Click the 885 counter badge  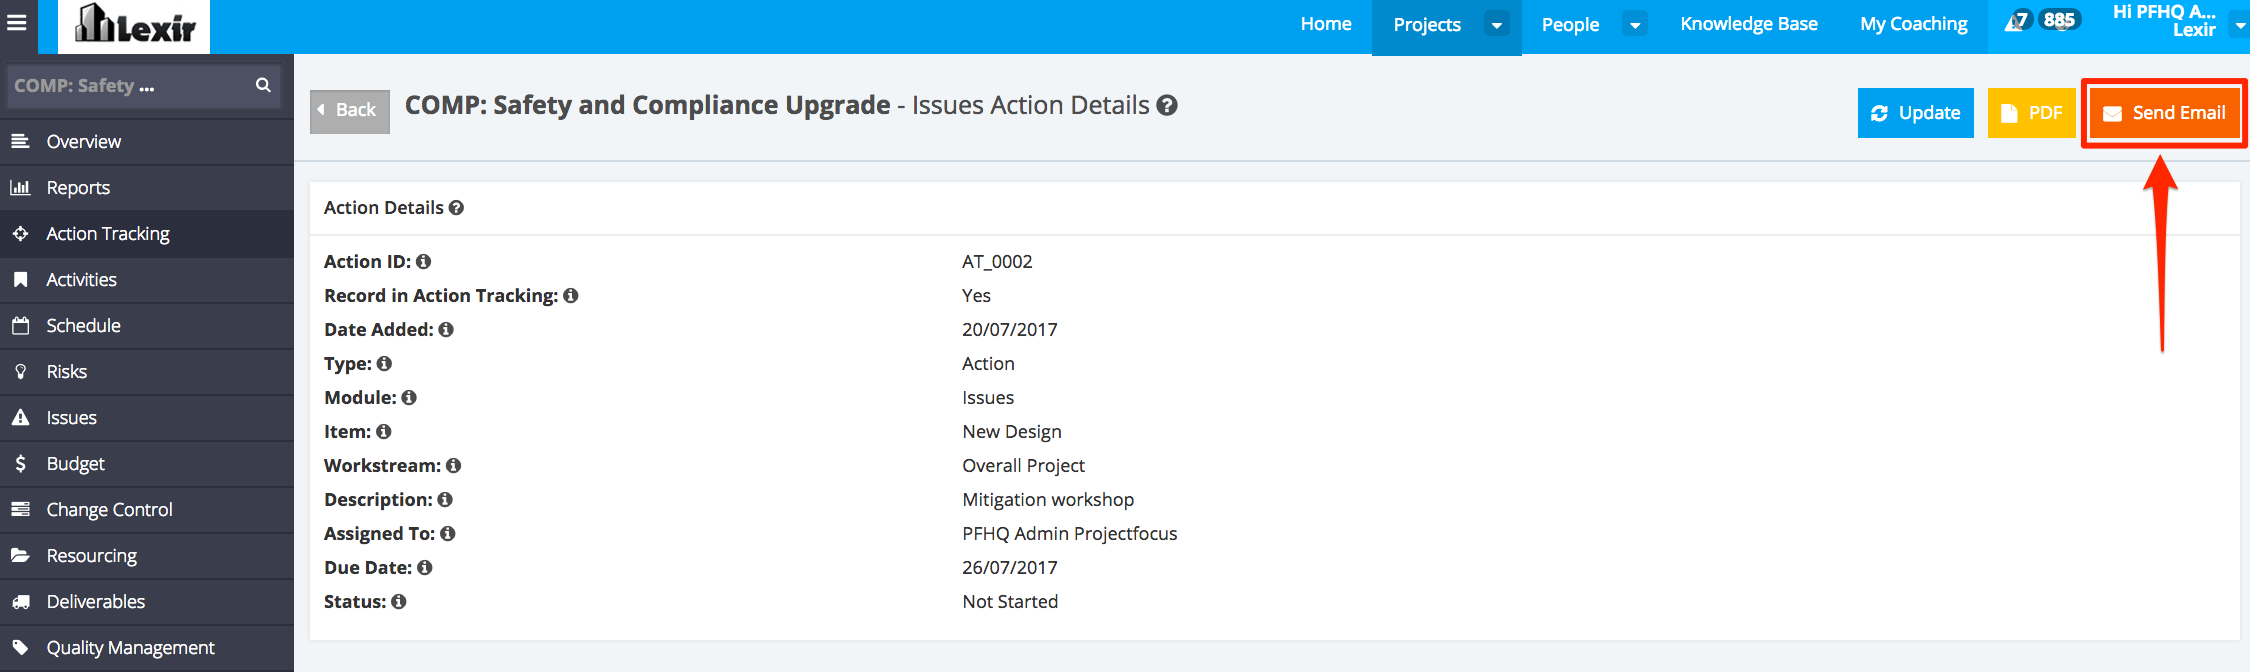[x=2059, y=20]
